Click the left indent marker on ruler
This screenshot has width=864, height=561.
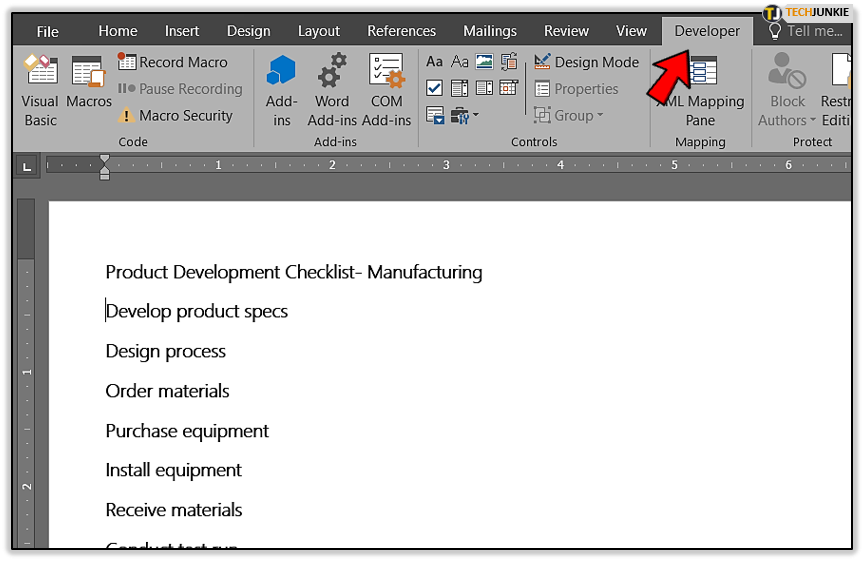tap(104, 176)
